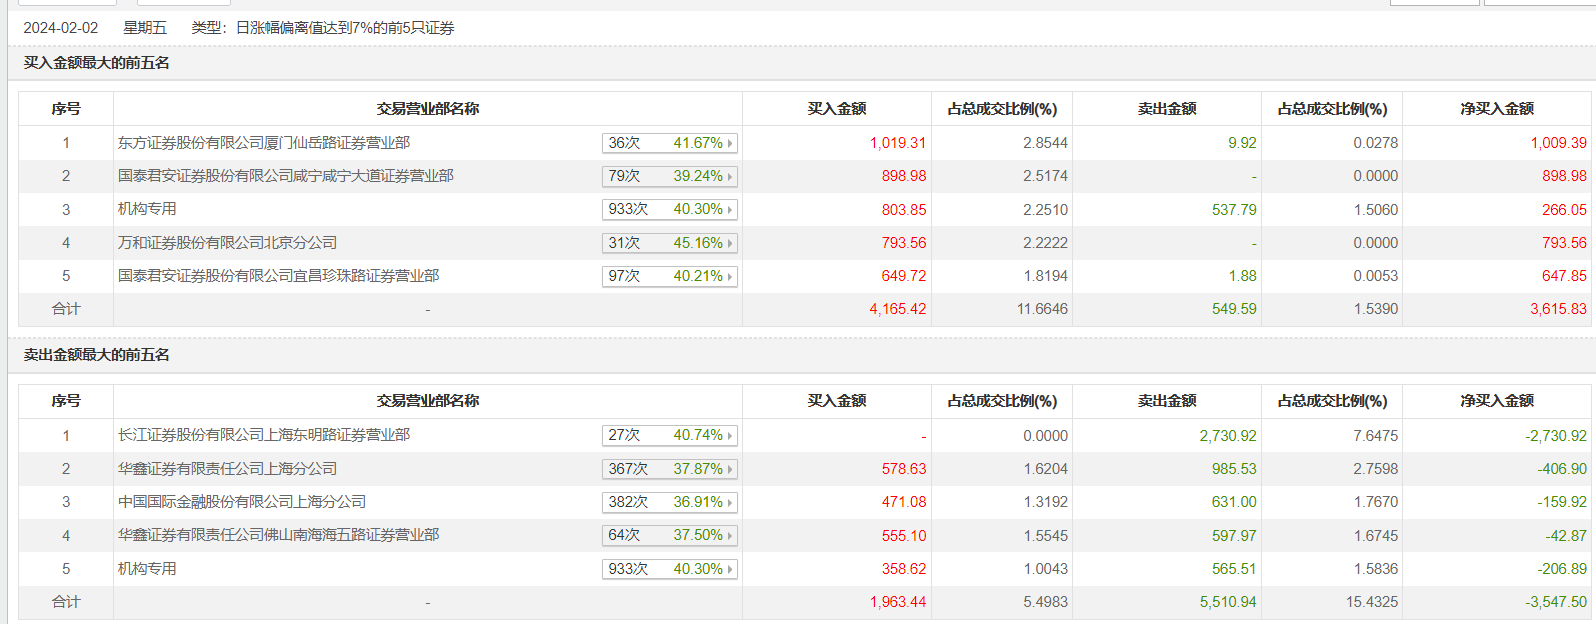The width and height of the screenshot is (1596, 624).
Task: Click 卖出金额 header in the sell table
Action: 1166,401
